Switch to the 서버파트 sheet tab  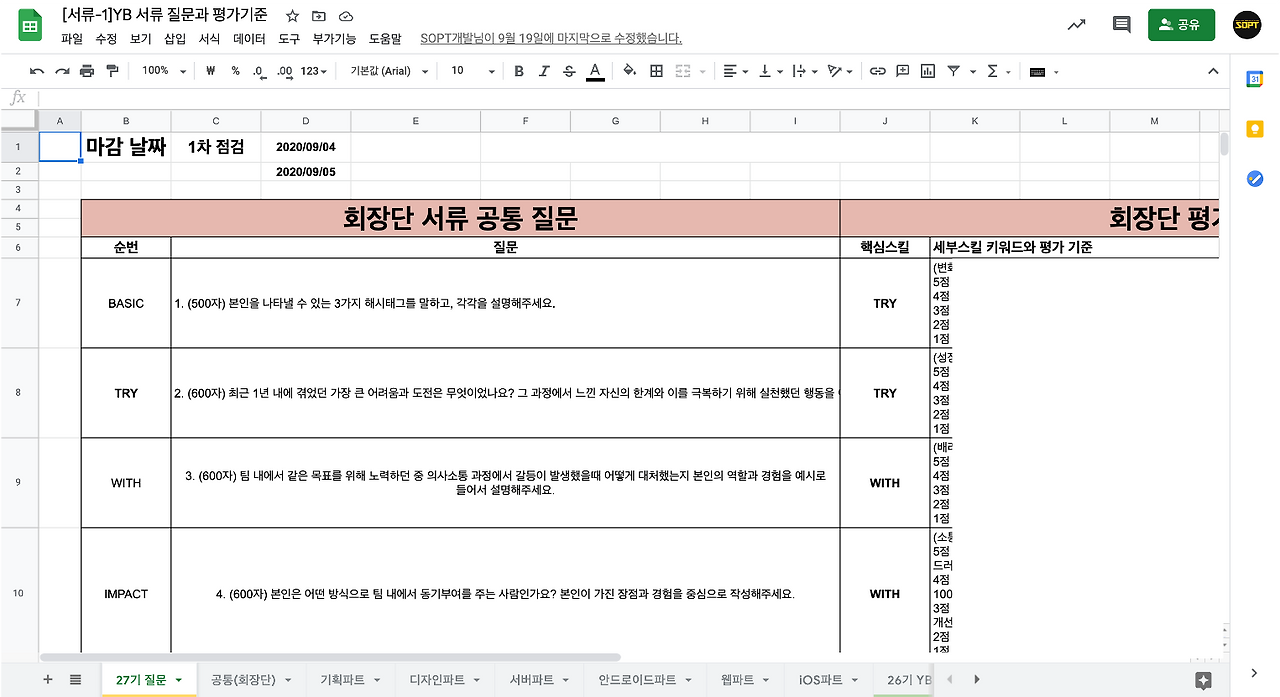540,679
